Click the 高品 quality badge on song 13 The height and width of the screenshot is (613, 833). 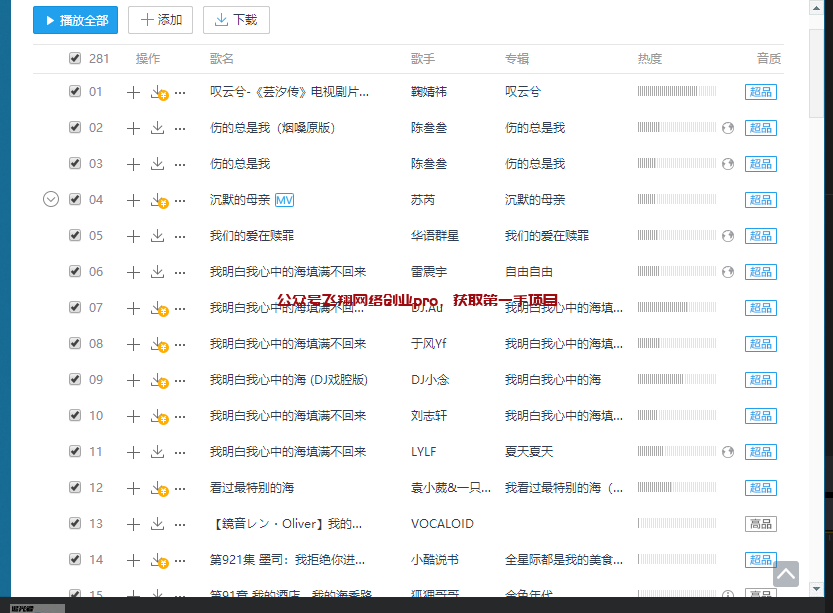(760, 524)
